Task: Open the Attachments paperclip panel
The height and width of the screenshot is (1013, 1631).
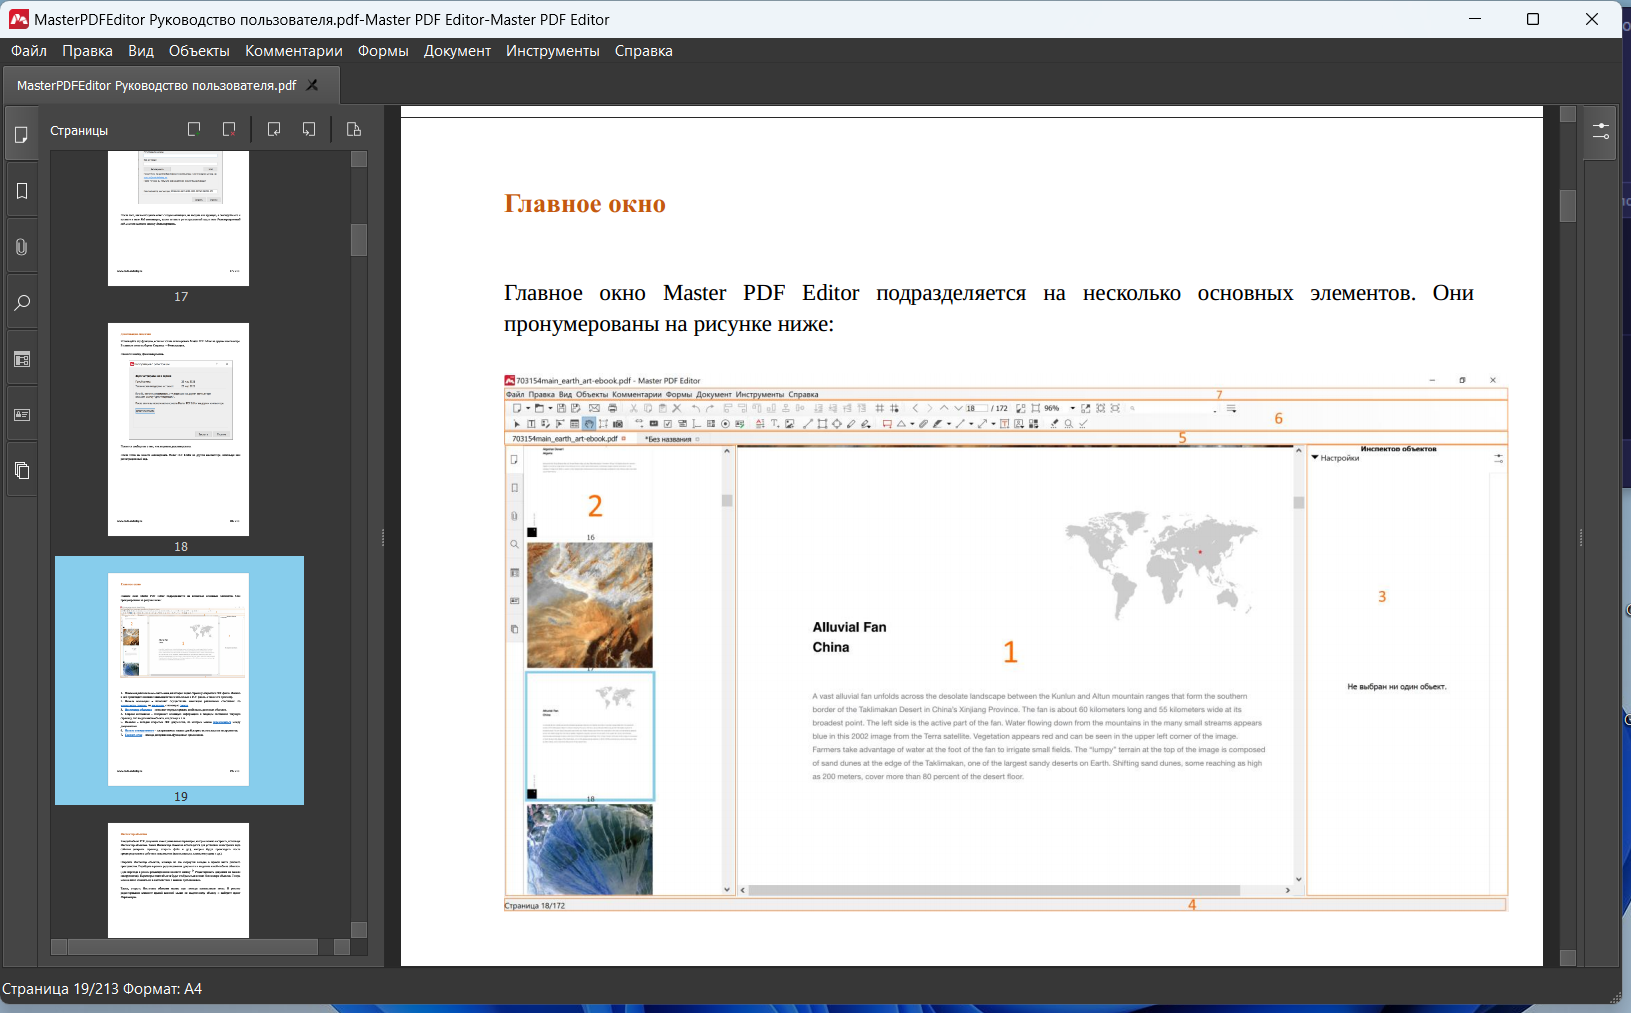Action: 21,247
